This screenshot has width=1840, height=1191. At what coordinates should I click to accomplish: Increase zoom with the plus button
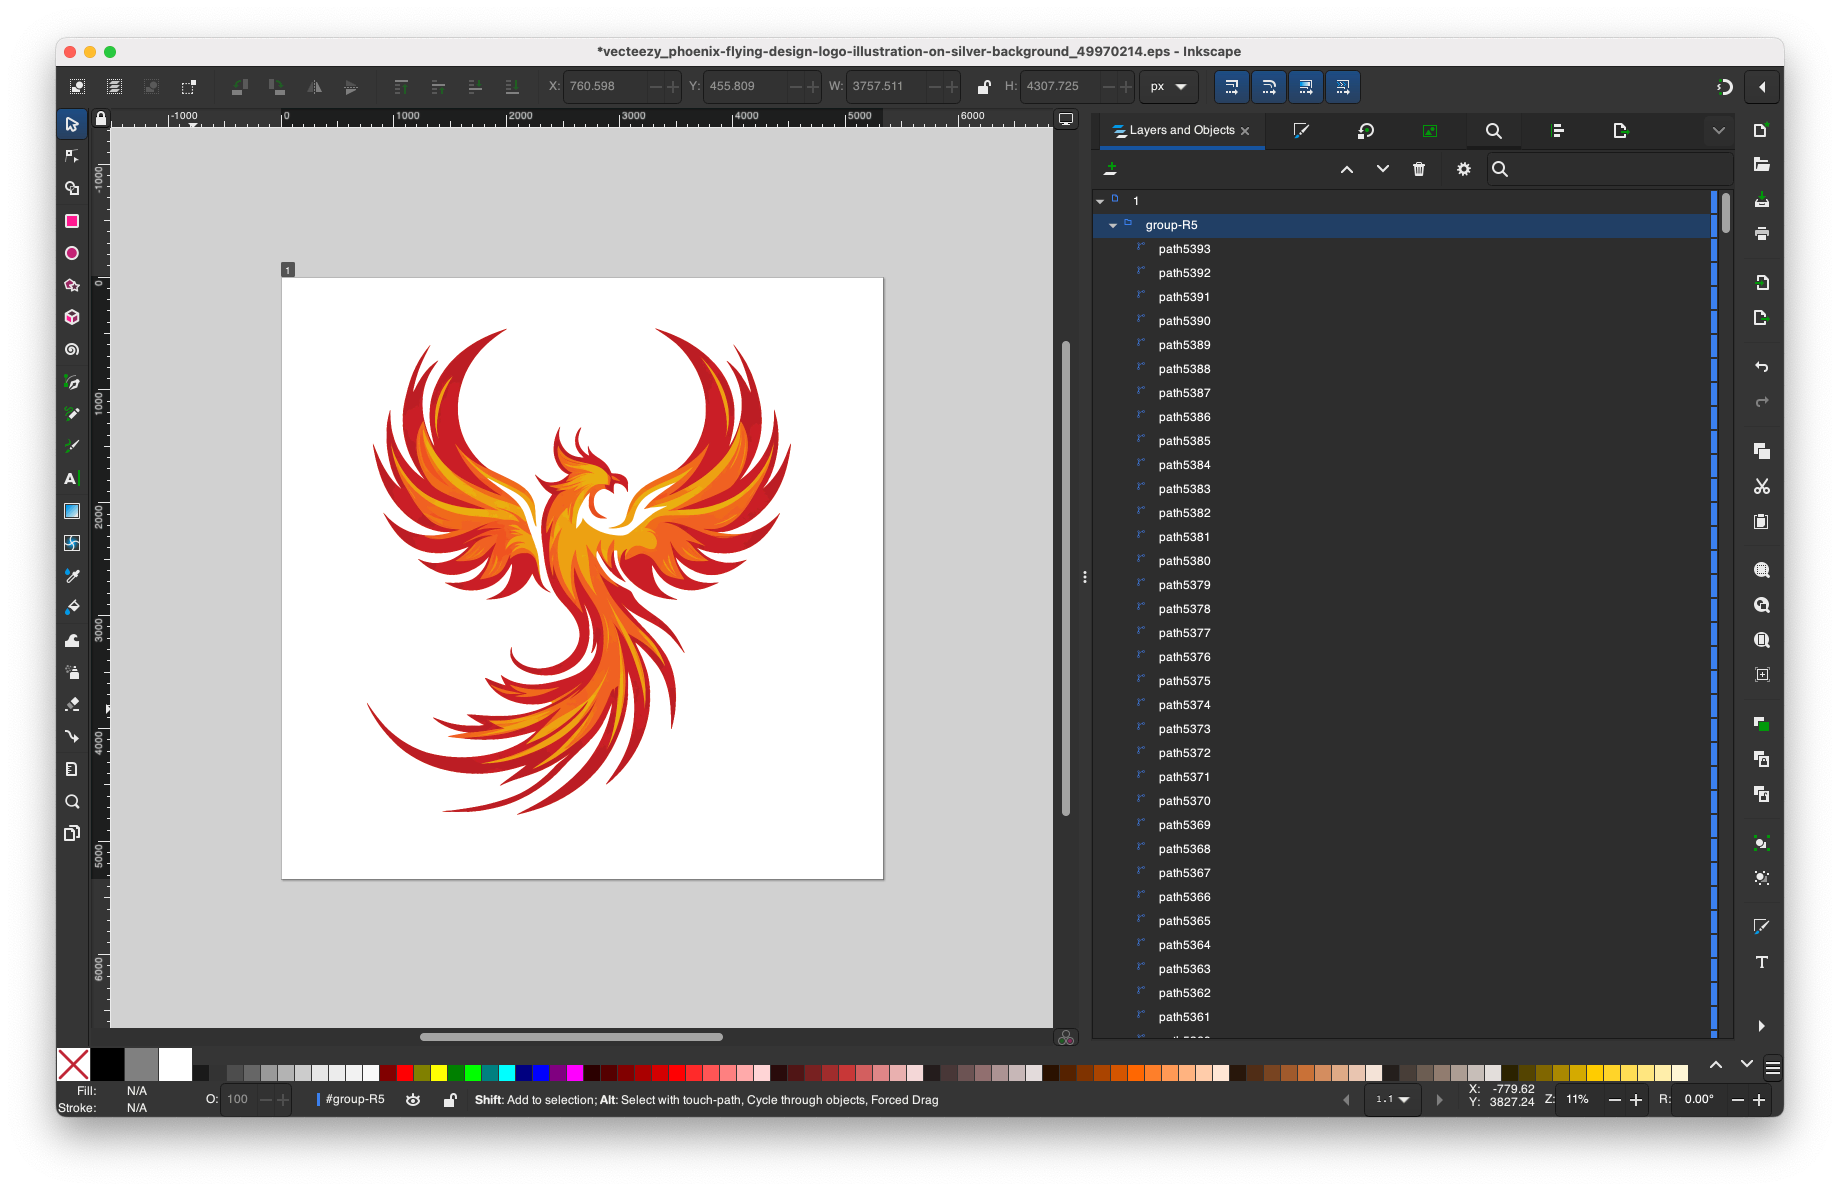pos(1636,1100)
